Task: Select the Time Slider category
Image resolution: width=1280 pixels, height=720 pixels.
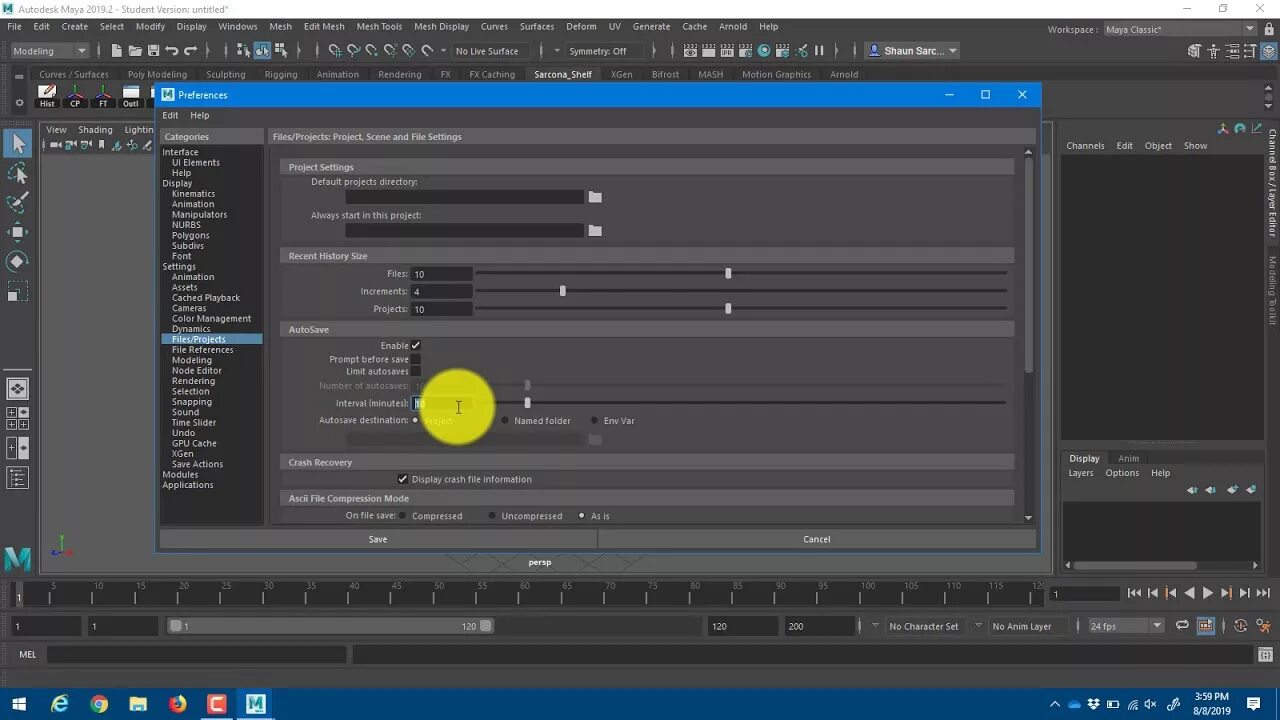Action: [x=194, y=423]
